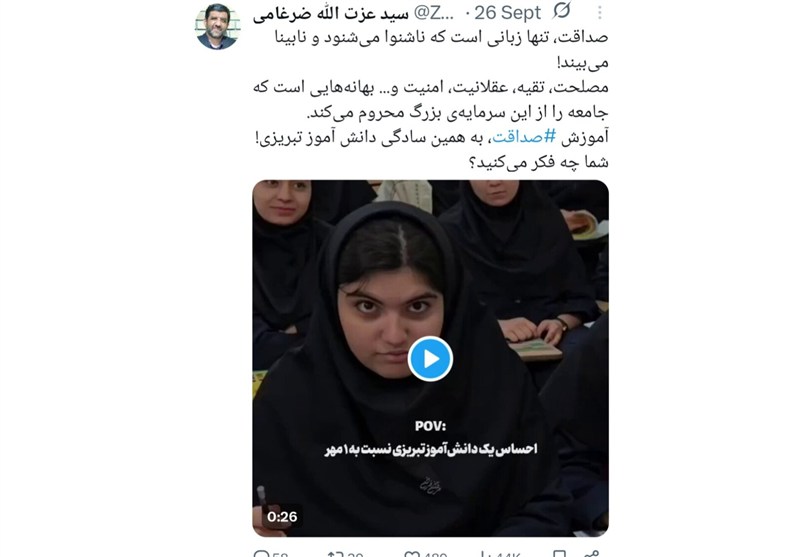Click the share icon

click(591, 554)
